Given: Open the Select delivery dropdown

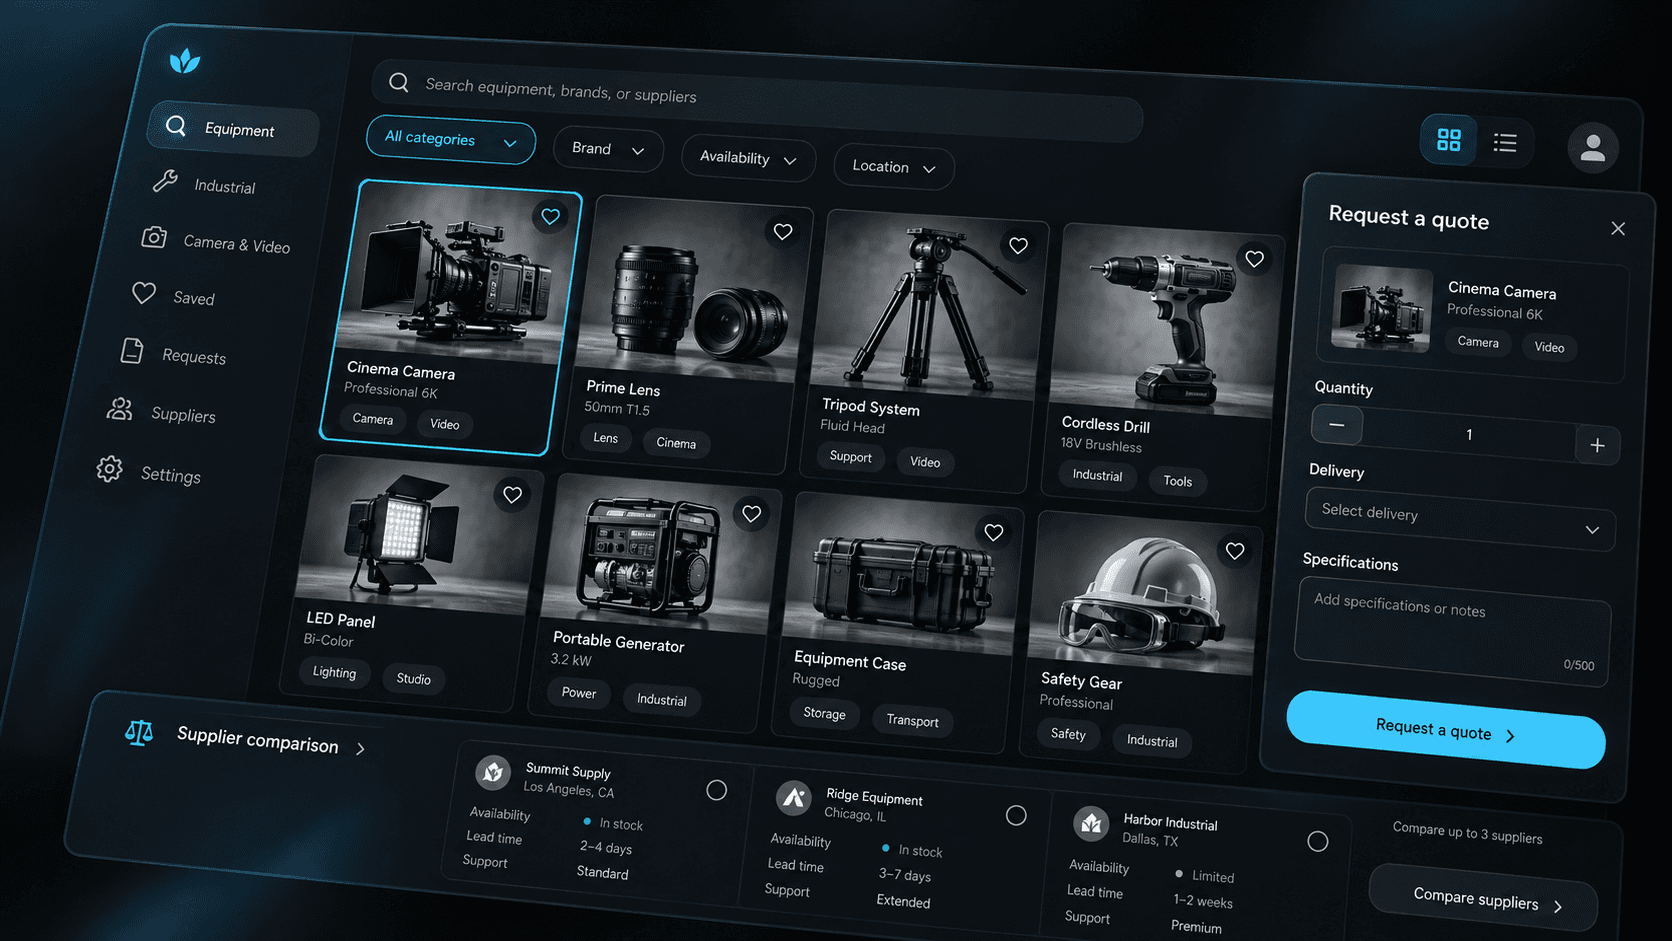Looking at the screenshot, I should 1460,519.
